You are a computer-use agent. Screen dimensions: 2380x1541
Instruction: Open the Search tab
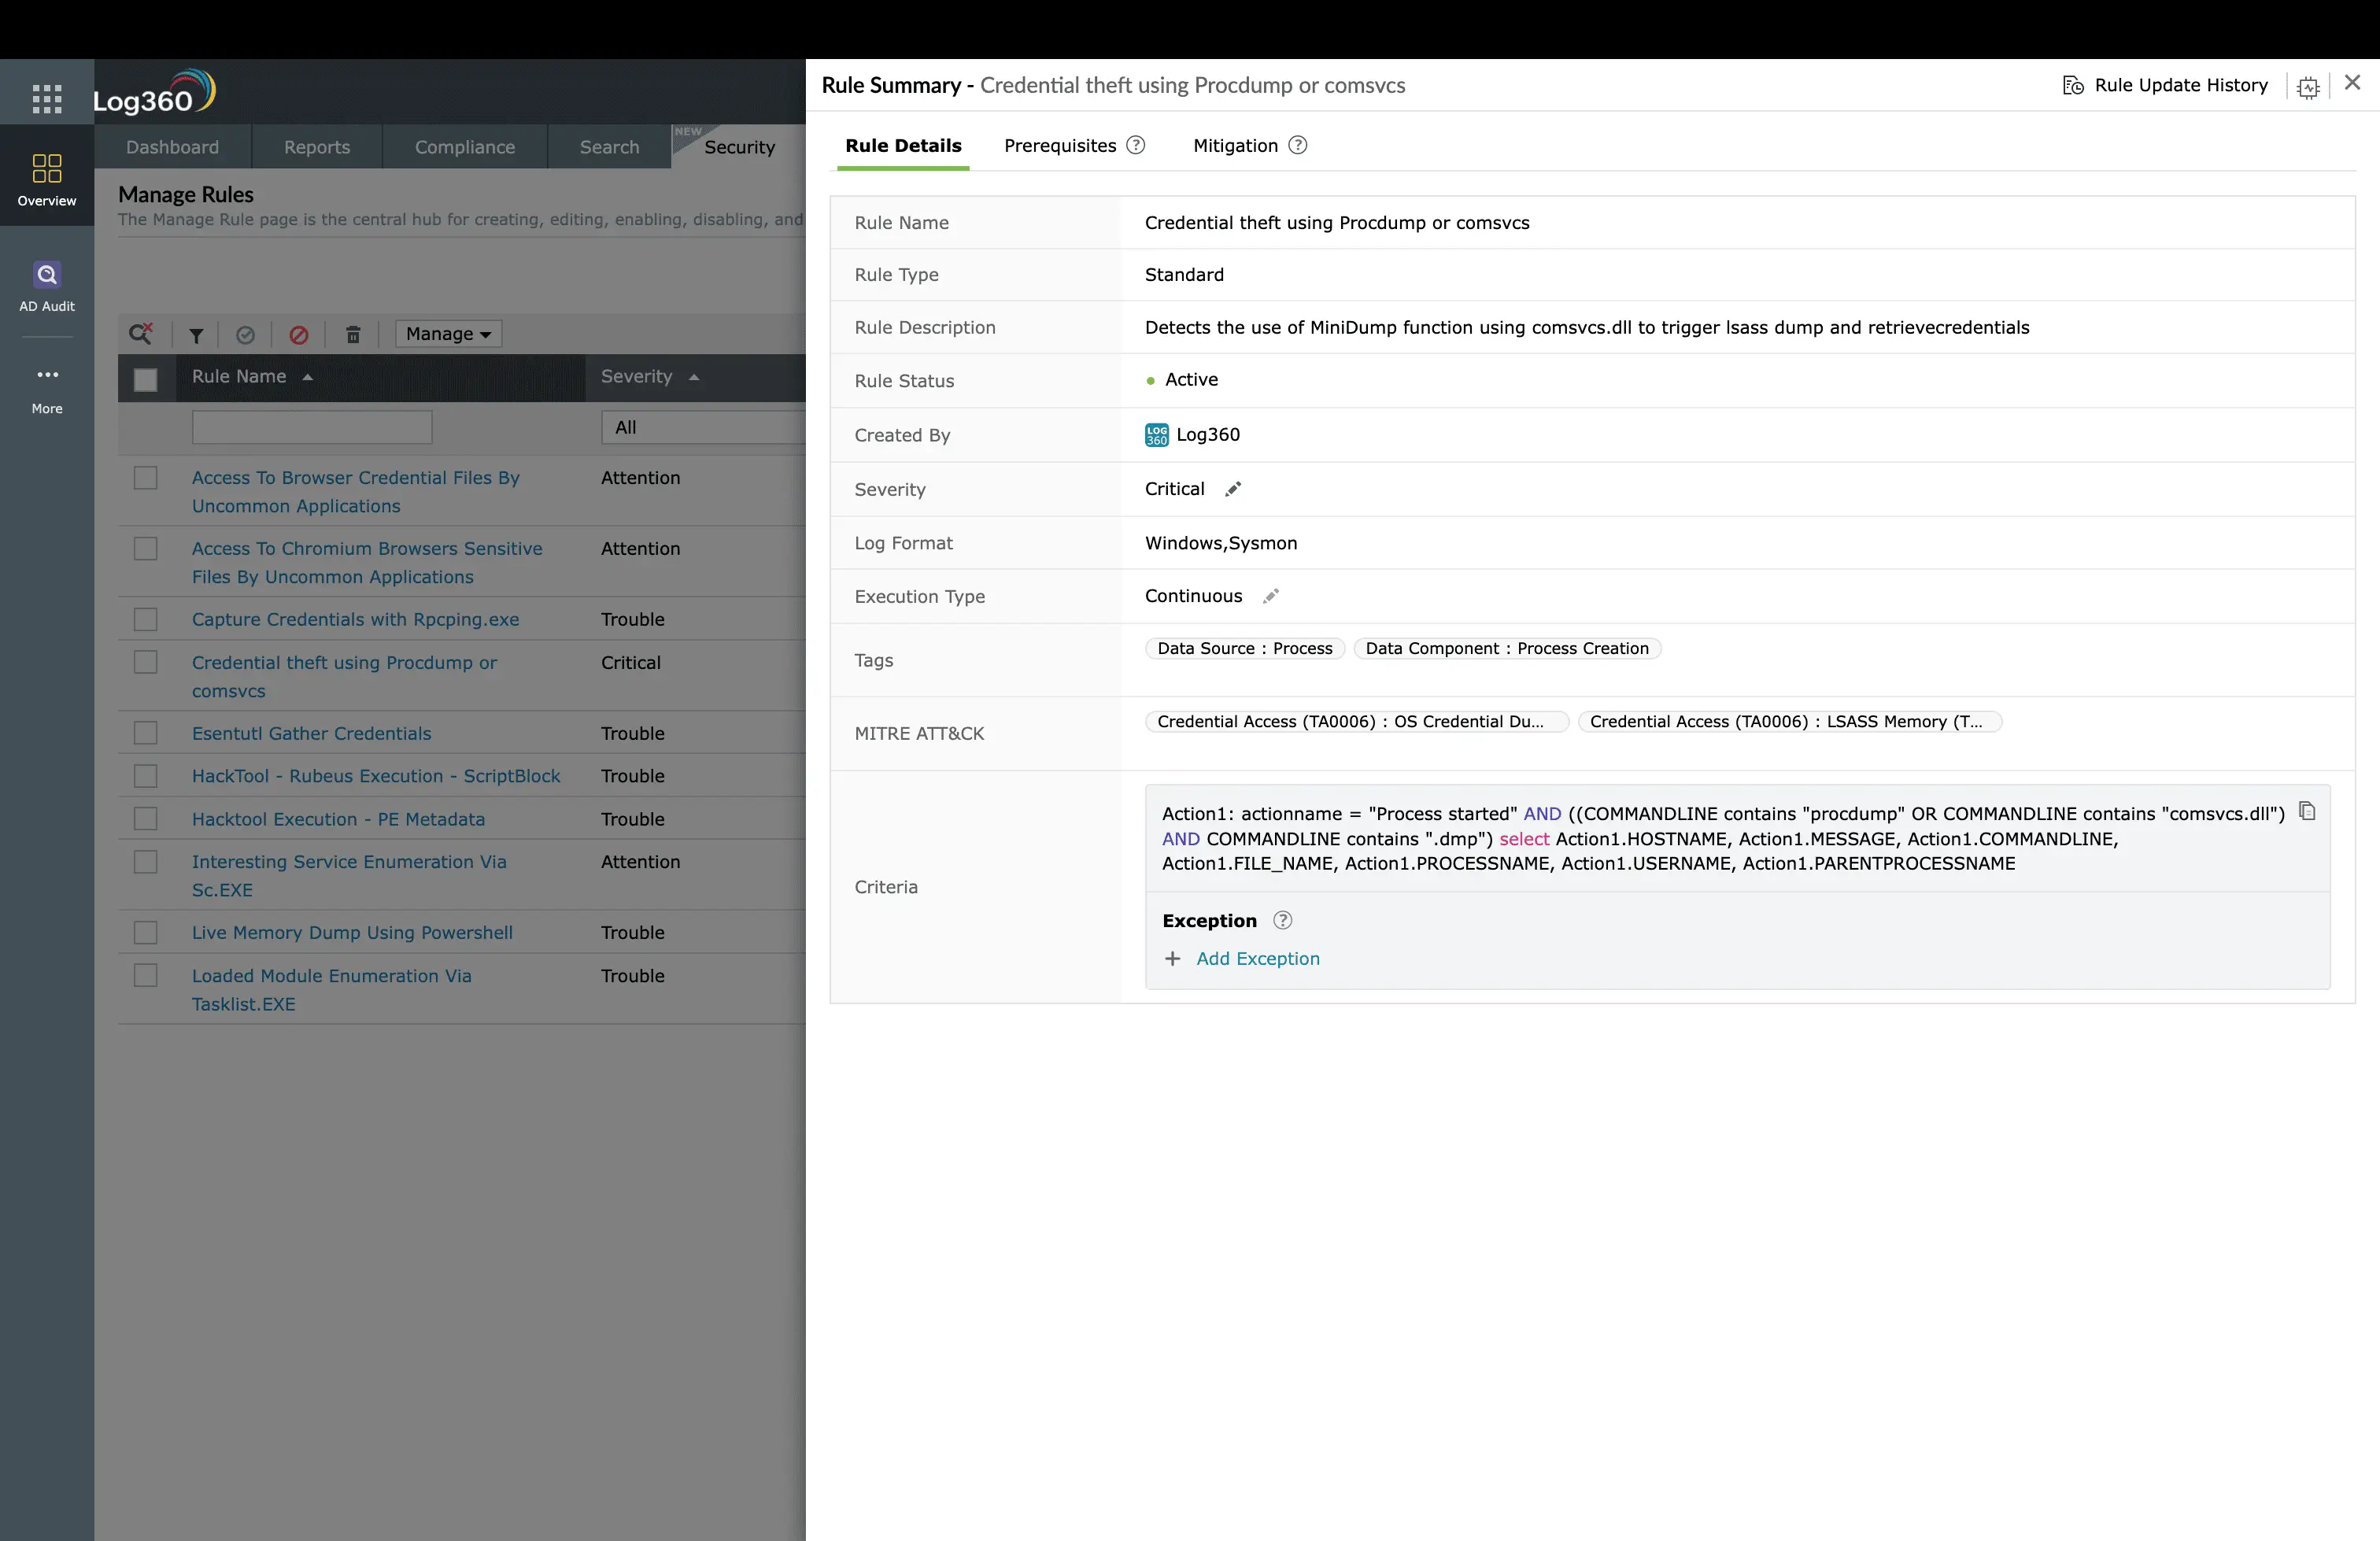tap(609, 147)
